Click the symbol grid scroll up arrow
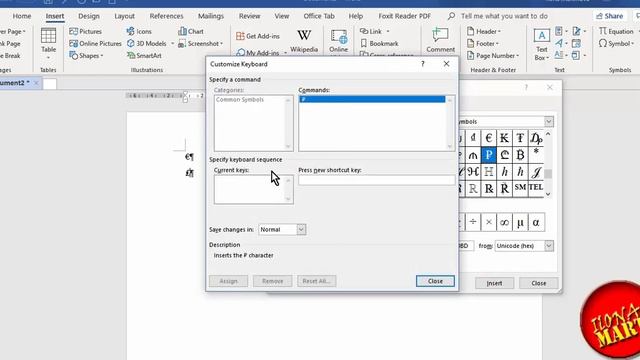The image size is (640, 360). pos(548,134)
